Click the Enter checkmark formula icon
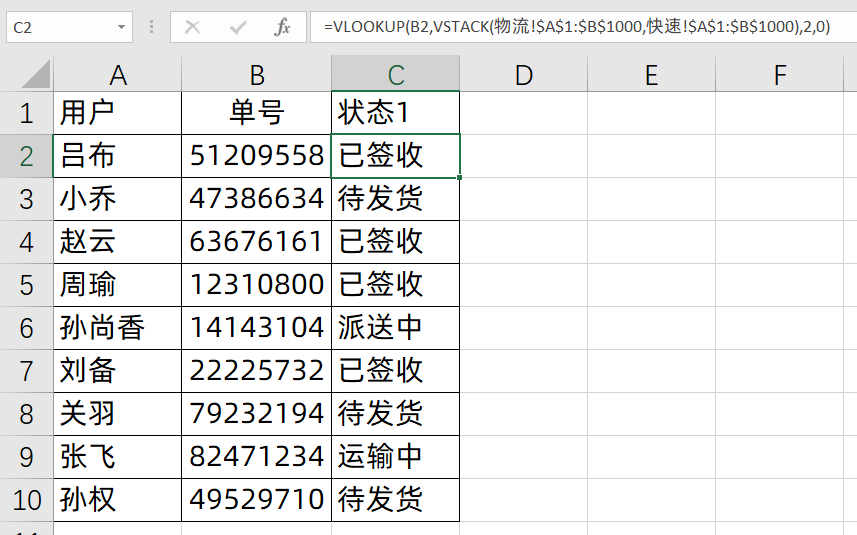The image size is (857, 535). [x=238, y=27]
